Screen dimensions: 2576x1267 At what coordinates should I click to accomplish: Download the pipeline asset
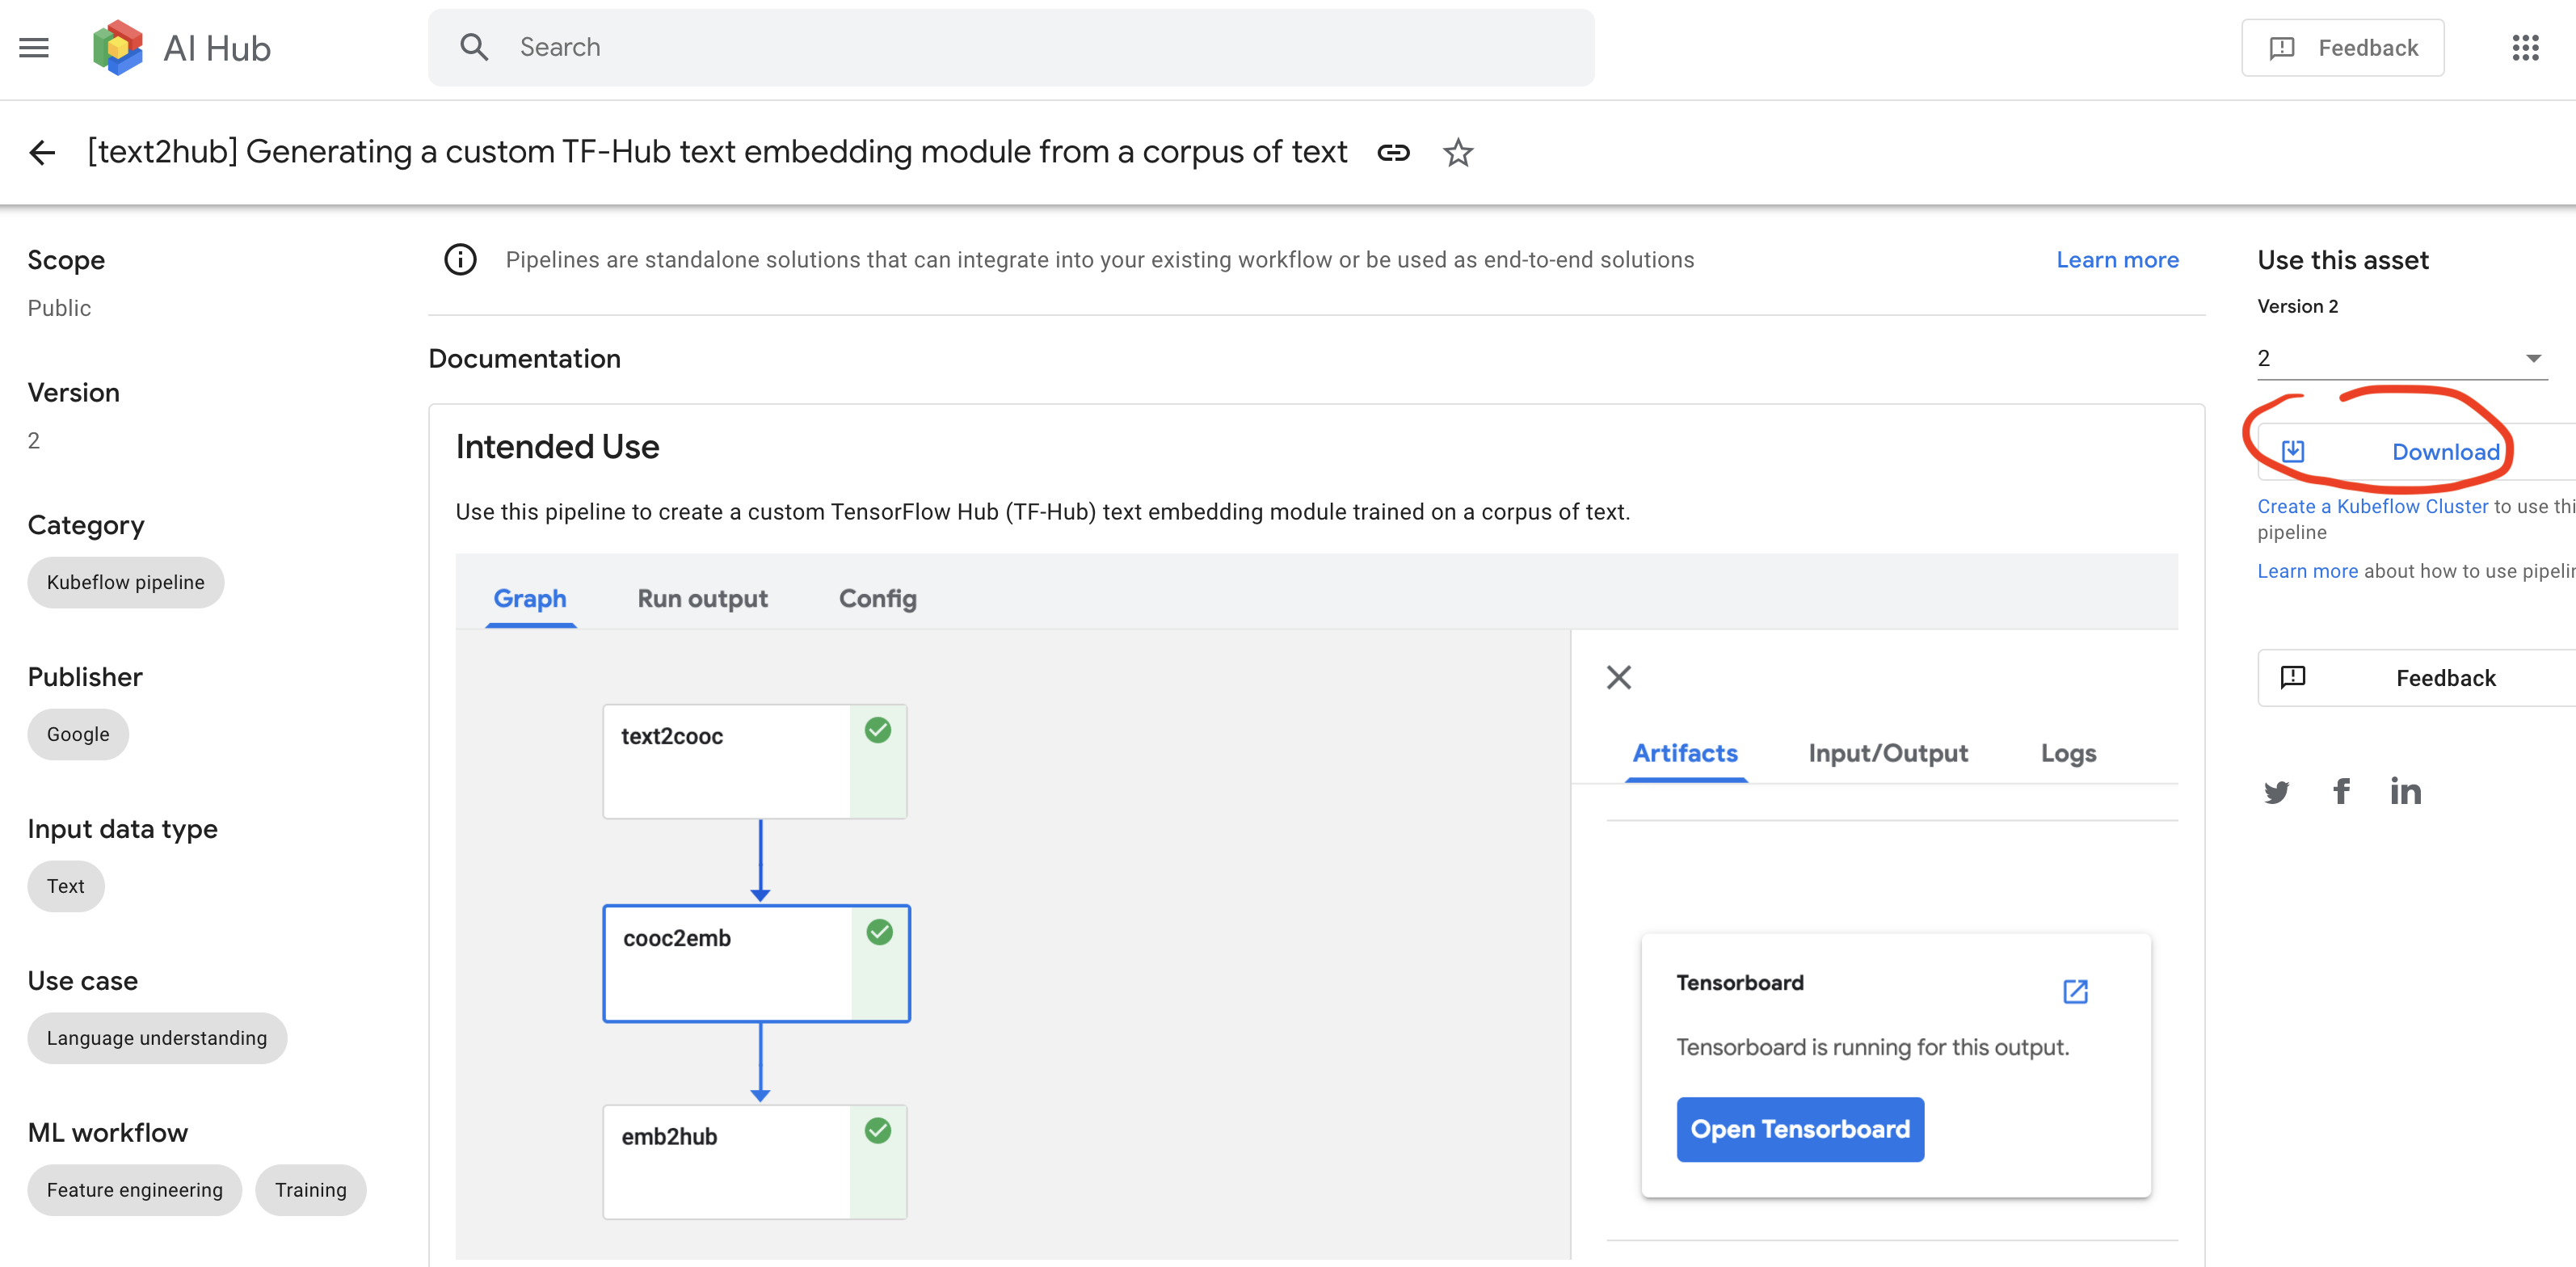pyautogui.click(x=2444, y=452)
